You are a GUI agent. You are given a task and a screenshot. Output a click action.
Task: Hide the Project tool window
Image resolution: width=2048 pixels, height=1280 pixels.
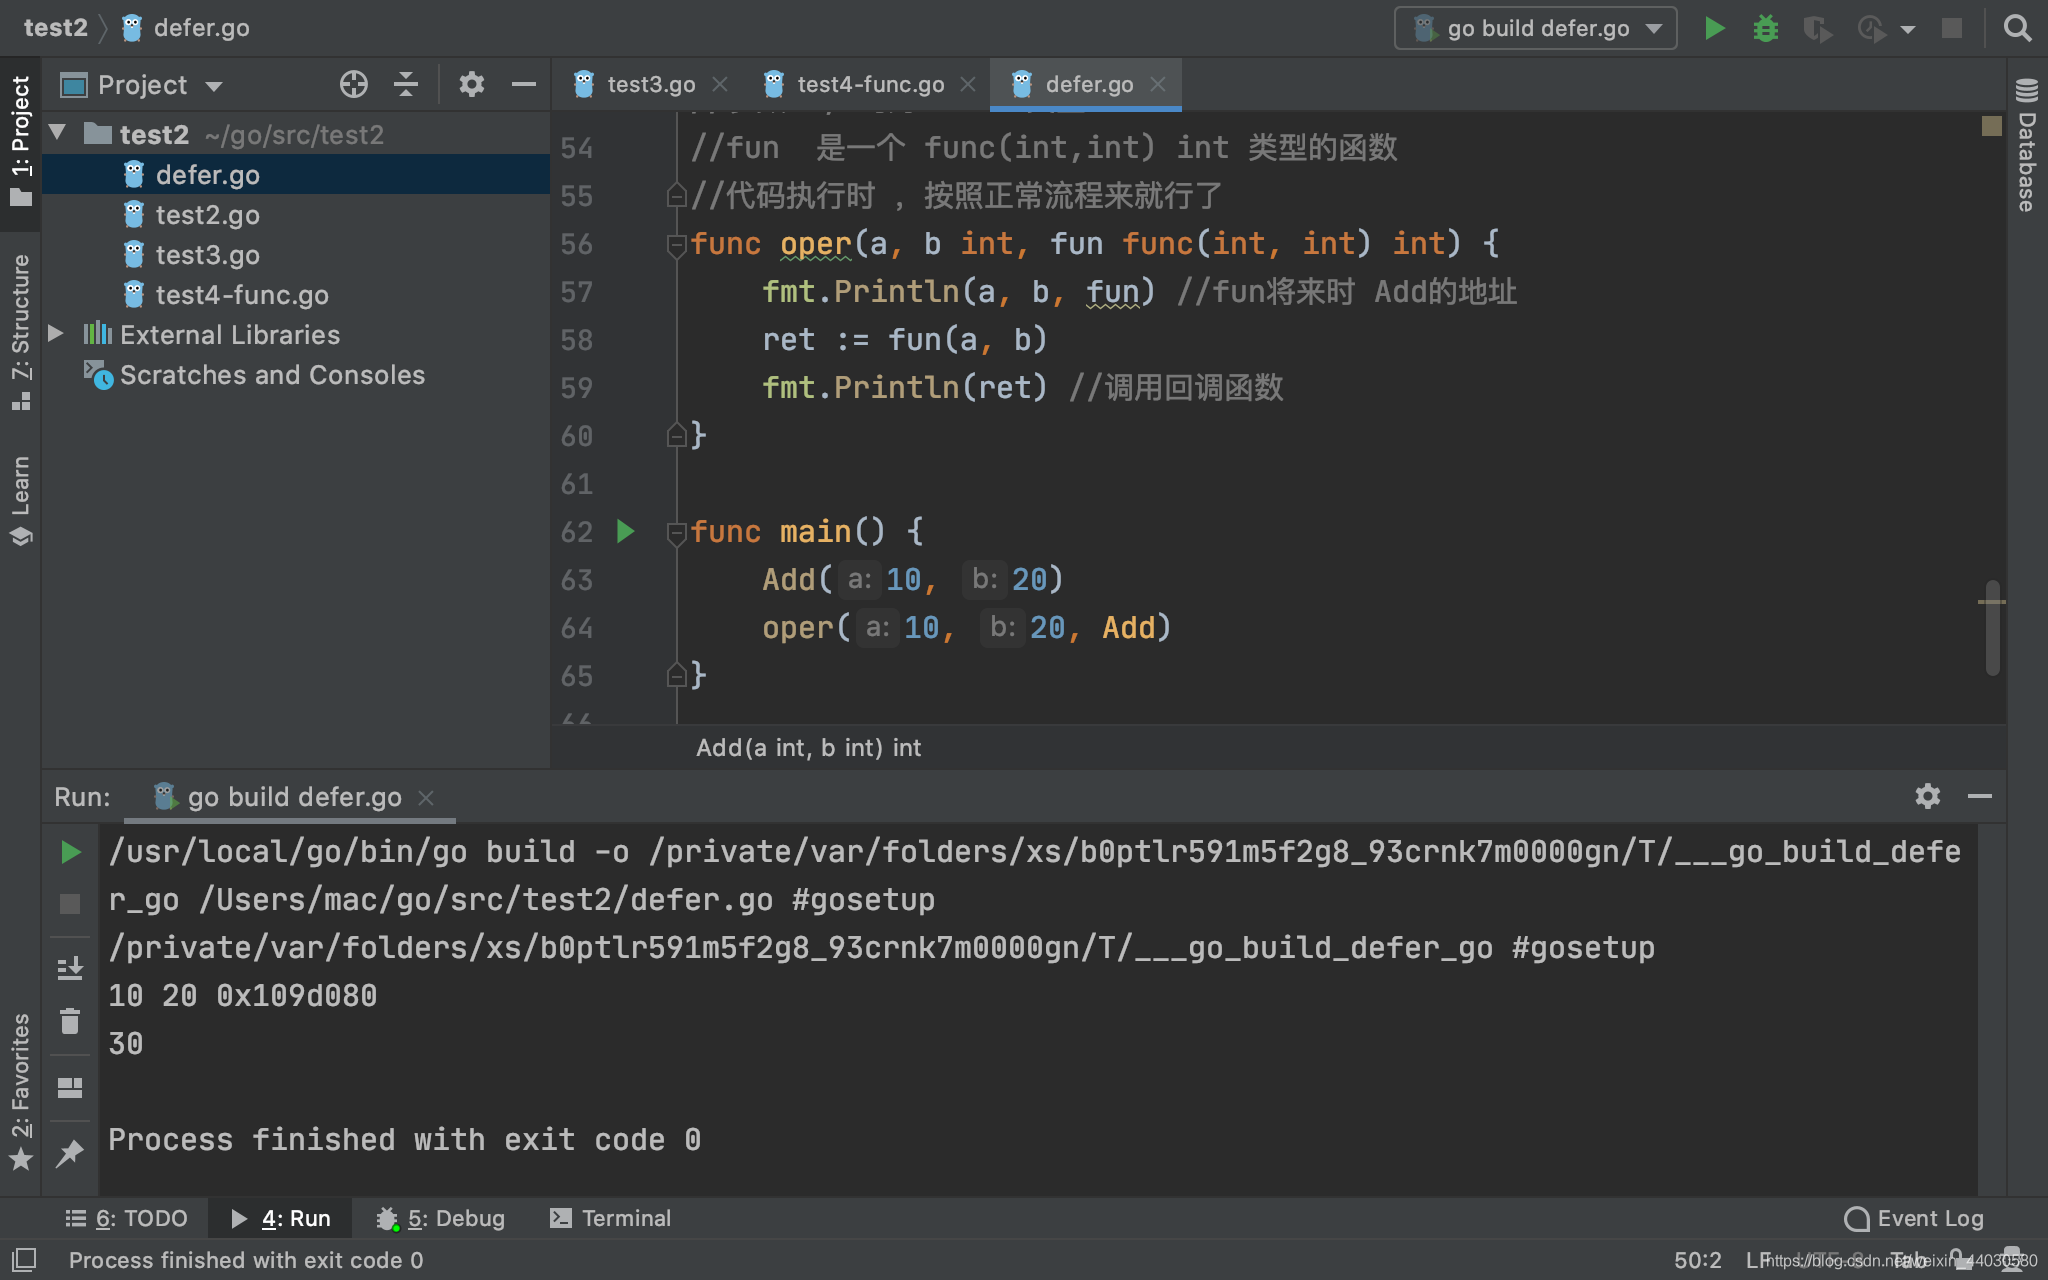tap(523, 84)
